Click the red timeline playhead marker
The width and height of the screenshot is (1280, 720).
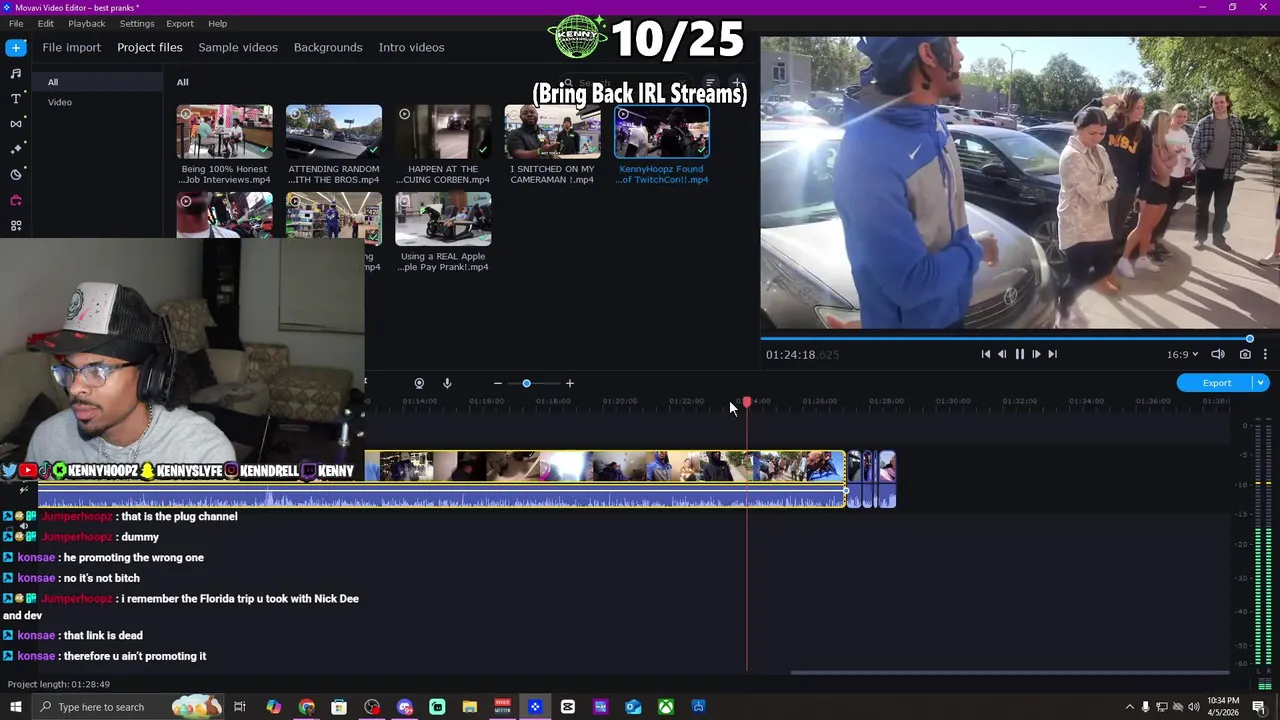pyautogui.click(x=747, y=402)
